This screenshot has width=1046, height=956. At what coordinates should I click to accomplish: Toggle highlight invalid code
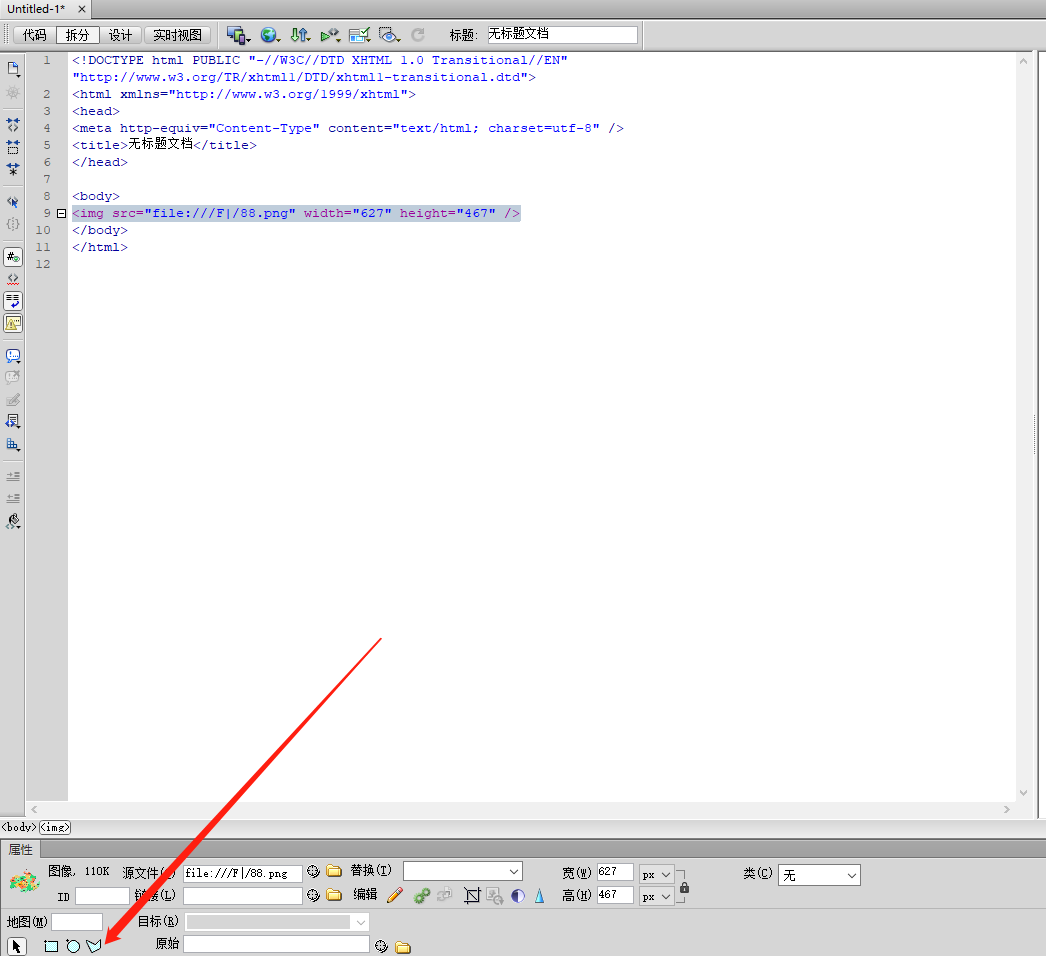12,278
